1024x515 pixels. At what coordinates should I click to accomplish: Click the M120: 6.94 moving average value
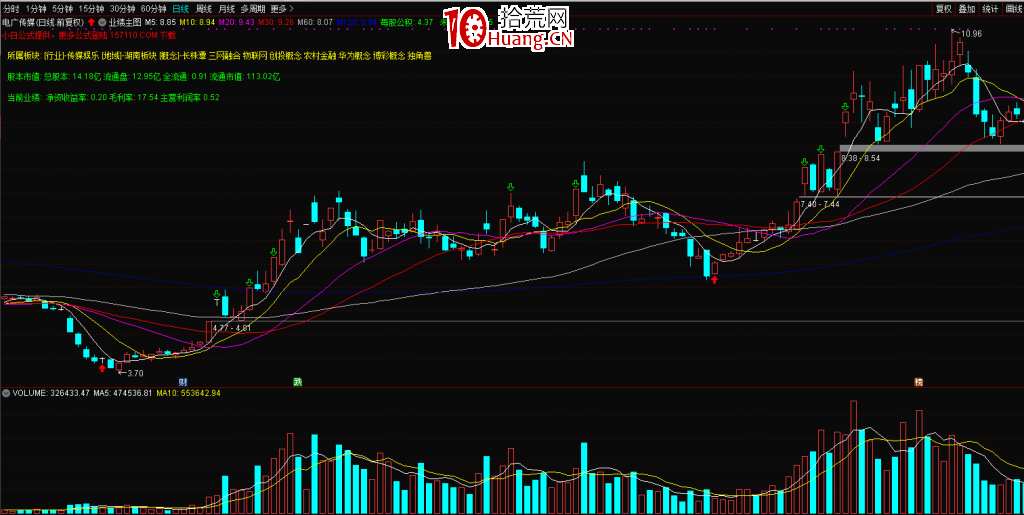(x=357, y=22)
